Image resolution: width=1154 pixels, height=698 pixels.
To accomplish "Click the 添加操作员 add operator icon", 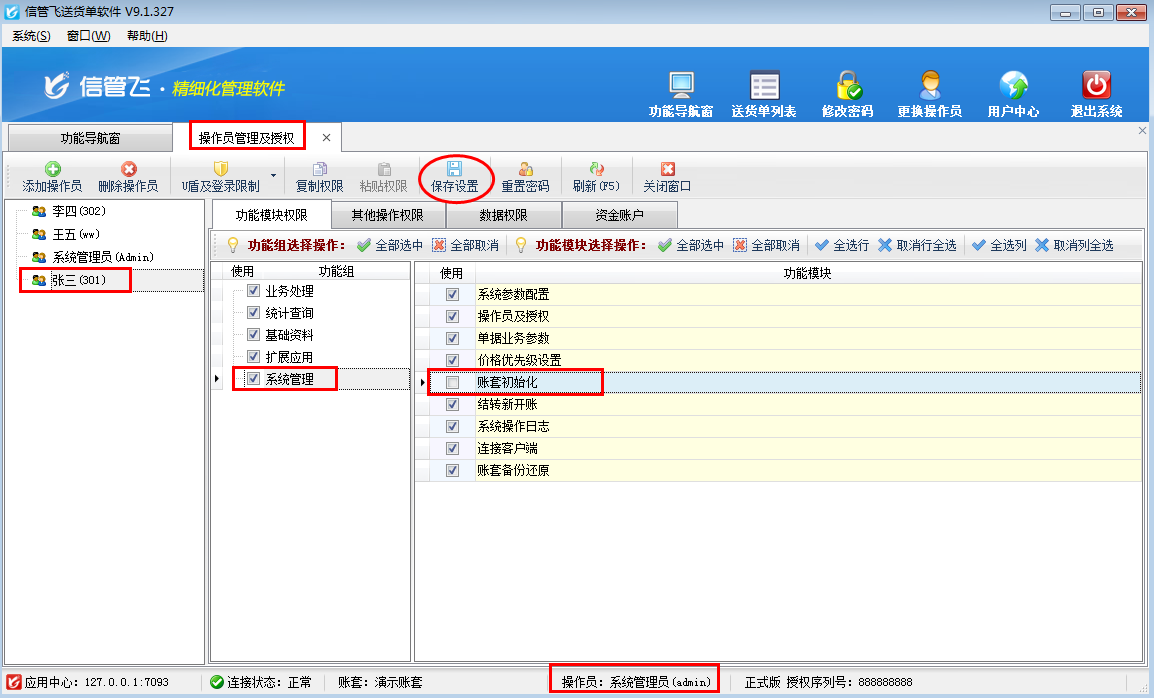I will 52,169.
